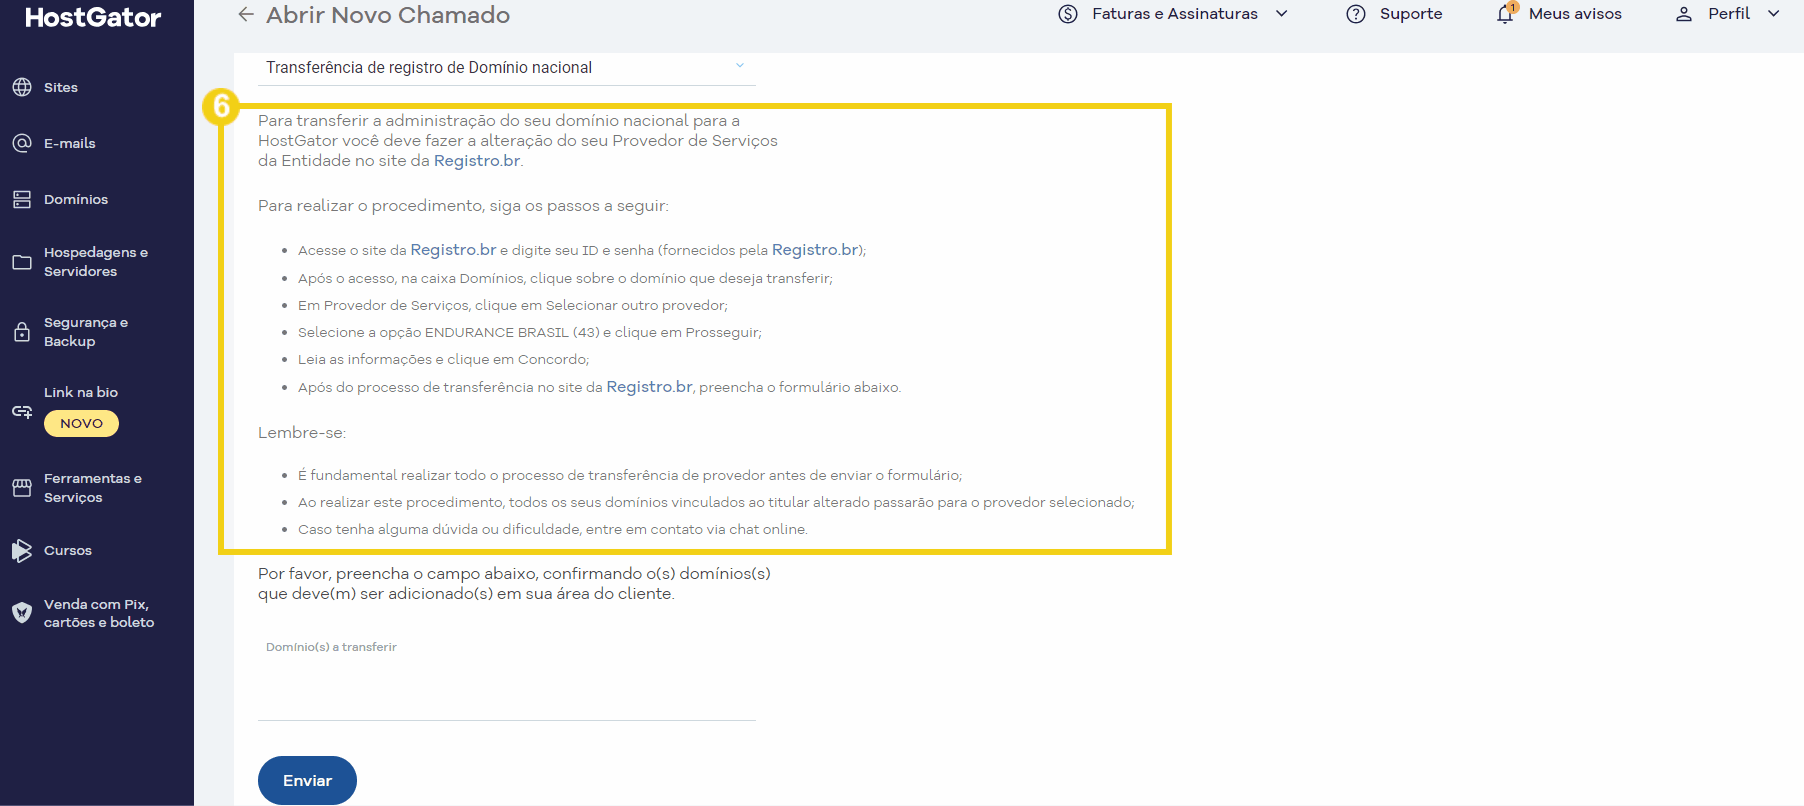Click the Registro.br link in the intro paragraph
Screen dimensions: 1804x806
pyautogui.click(x=477, y=161)
